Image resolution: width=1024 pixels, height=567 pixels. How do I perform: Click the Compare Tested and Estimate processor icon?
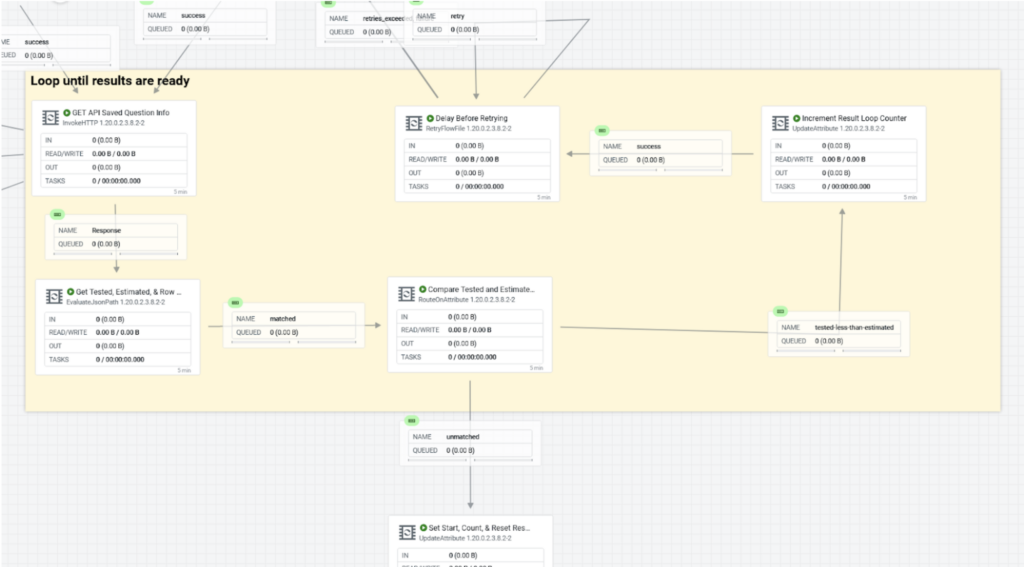point(405,294)
